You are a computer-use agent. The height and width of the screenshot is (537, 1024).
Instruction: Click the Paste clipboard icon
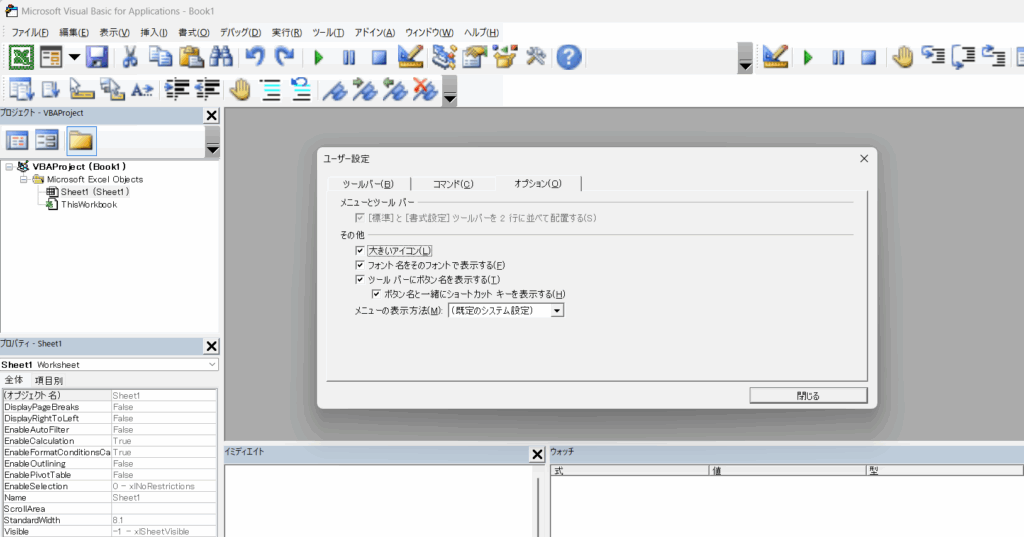click(191, 57)
